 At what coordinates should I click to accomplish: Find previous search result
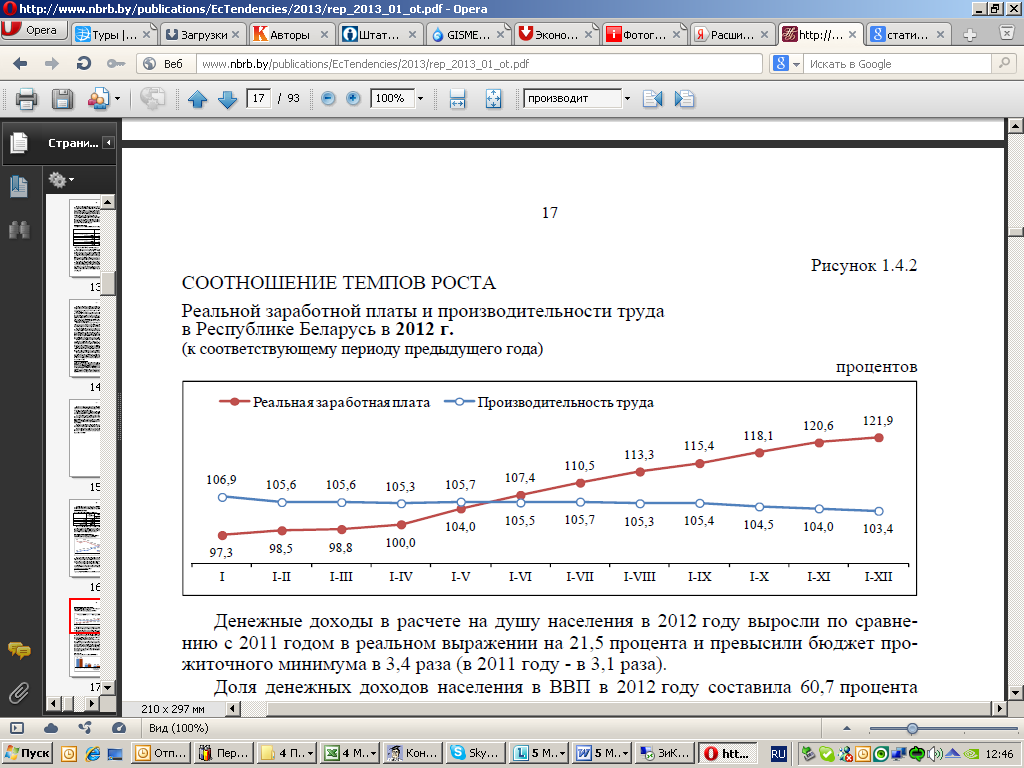tap(652, 99)
